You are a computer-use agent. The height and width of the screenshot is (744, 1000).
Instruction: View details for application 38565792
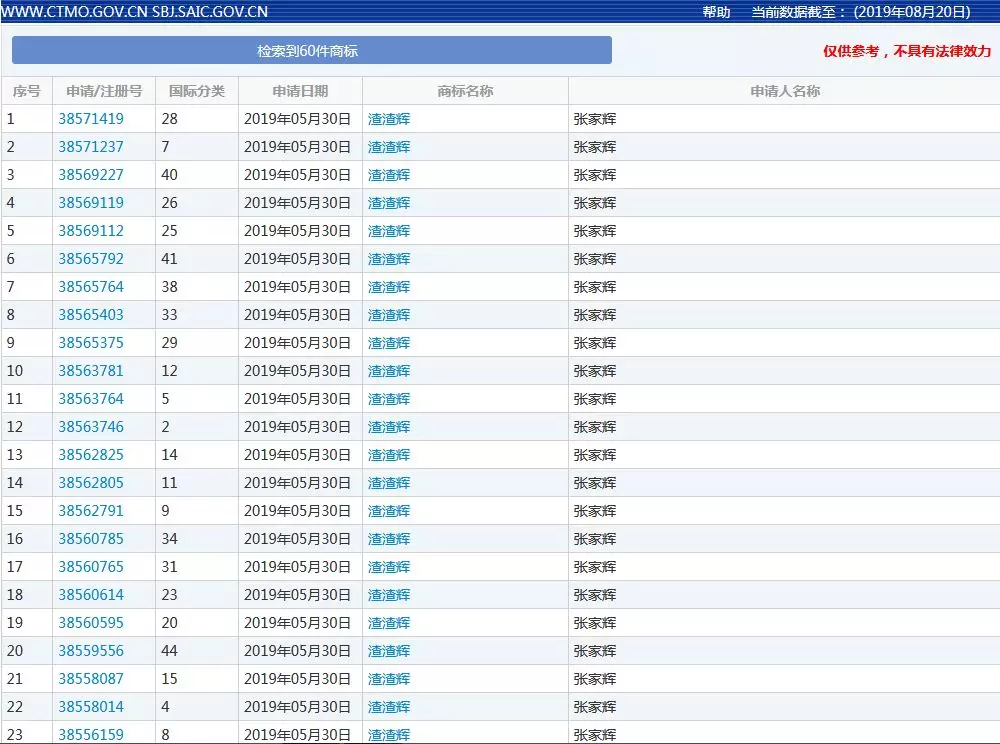click(x=91, y=259)
